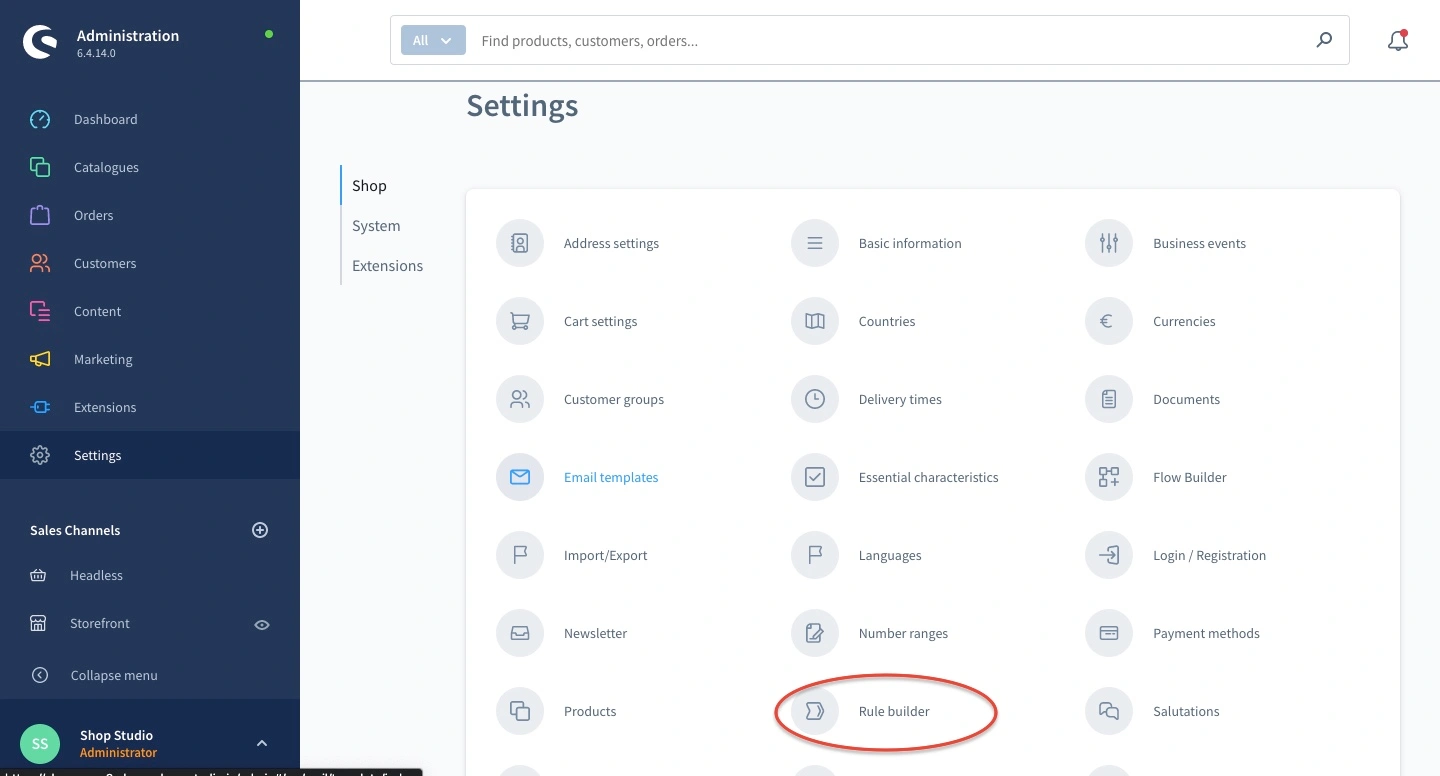The image size is (1440, 776).
Task: Click the search magnifier icon
Action: tap(1324, 41)
